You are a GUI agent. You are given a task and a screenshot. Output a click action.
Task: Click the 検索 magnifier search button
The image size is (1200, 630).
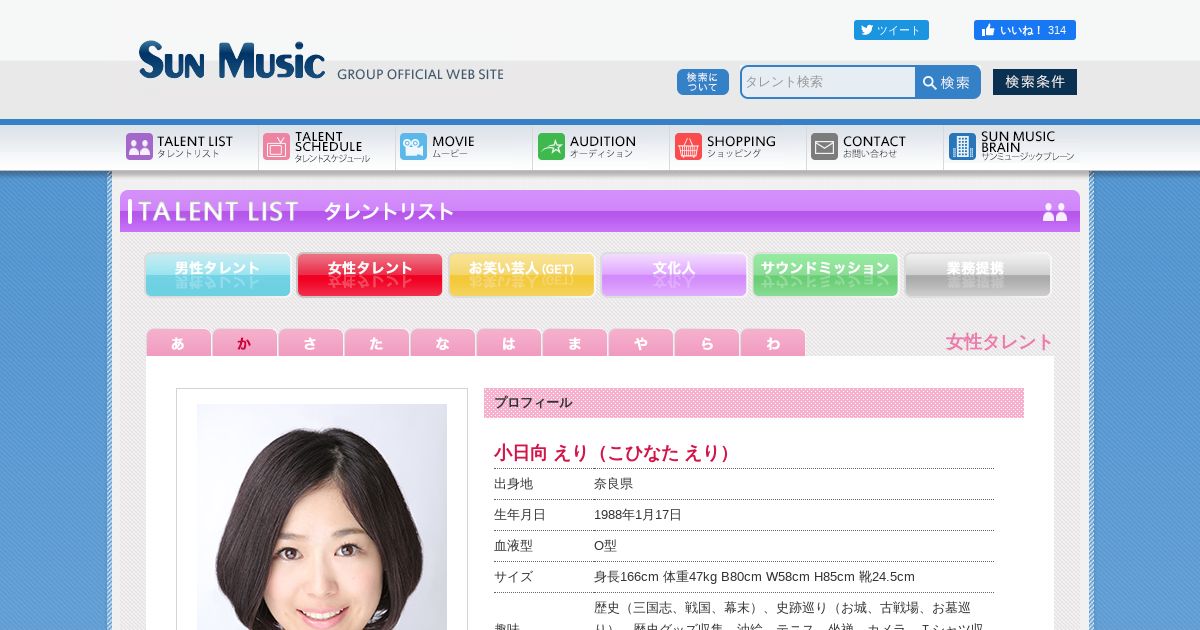click(x=947, y=82)
